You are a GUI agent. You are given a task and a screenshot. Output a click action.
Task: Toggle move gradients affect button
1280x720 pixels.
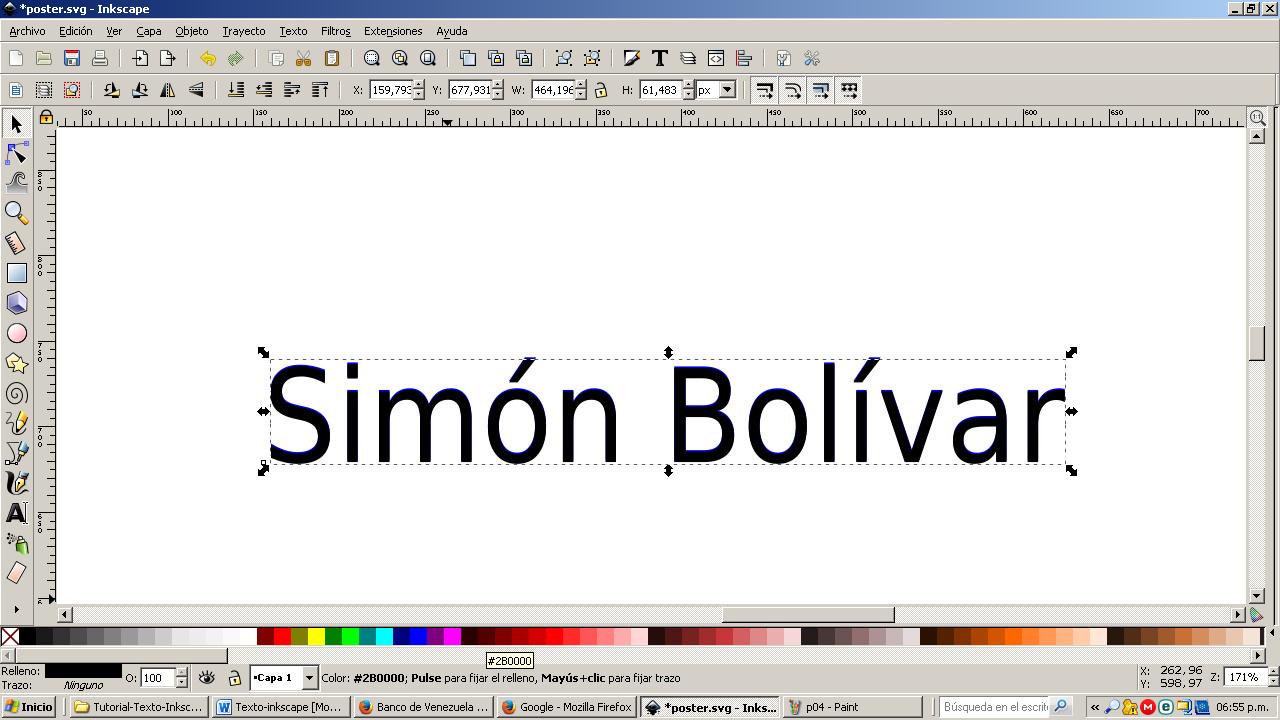coord(820,90)
